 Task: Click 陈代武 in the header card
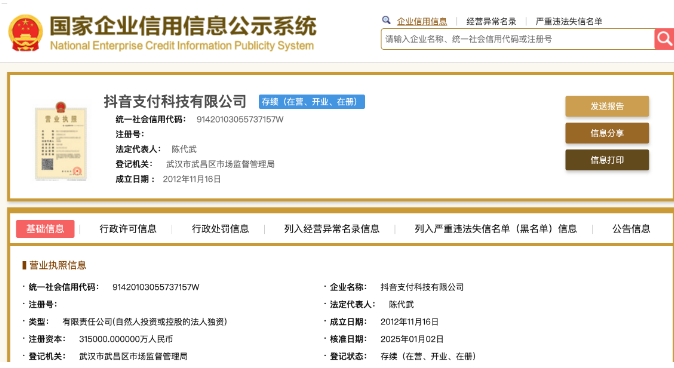(184, 149)
